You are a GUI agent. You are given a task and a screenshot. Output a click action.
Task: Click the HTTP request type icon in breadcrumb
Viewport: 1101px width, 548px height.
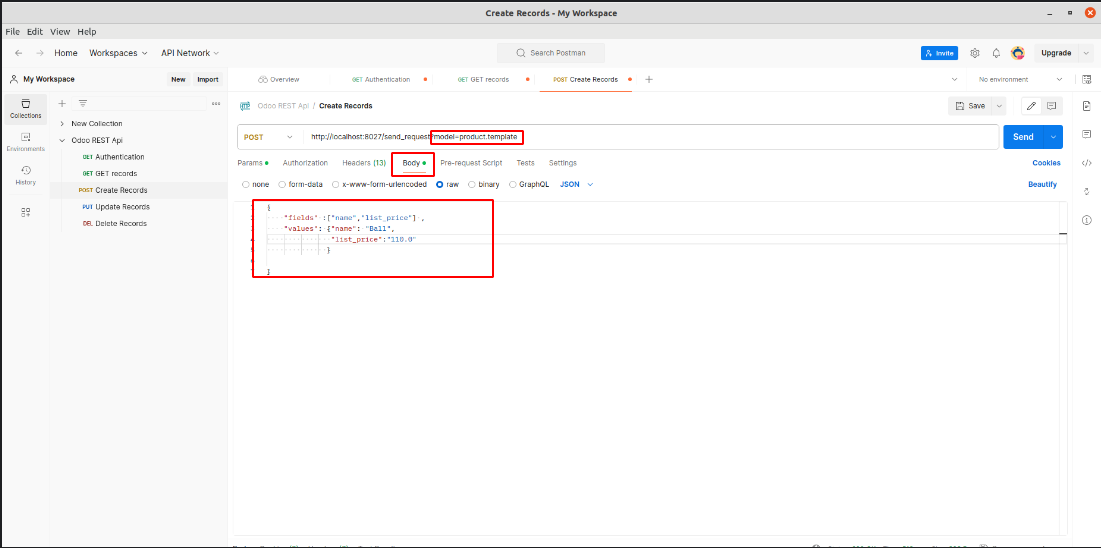coord(244,106)
